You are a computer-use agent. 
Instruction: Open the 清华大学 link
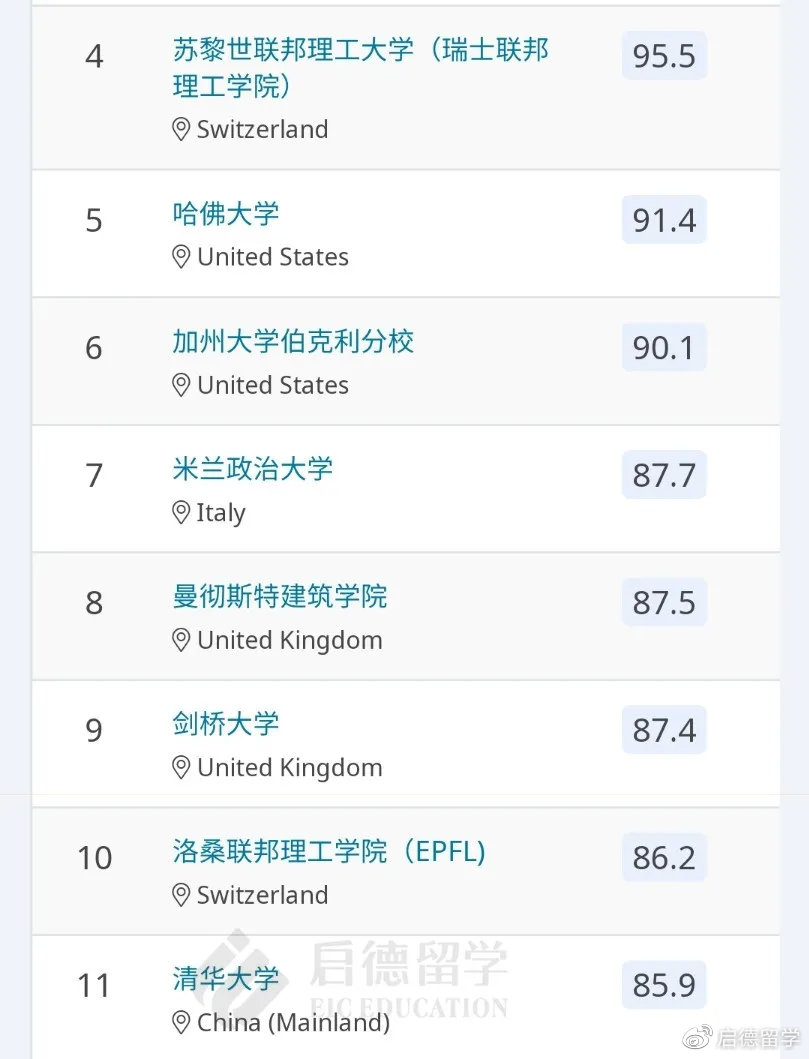226,979
